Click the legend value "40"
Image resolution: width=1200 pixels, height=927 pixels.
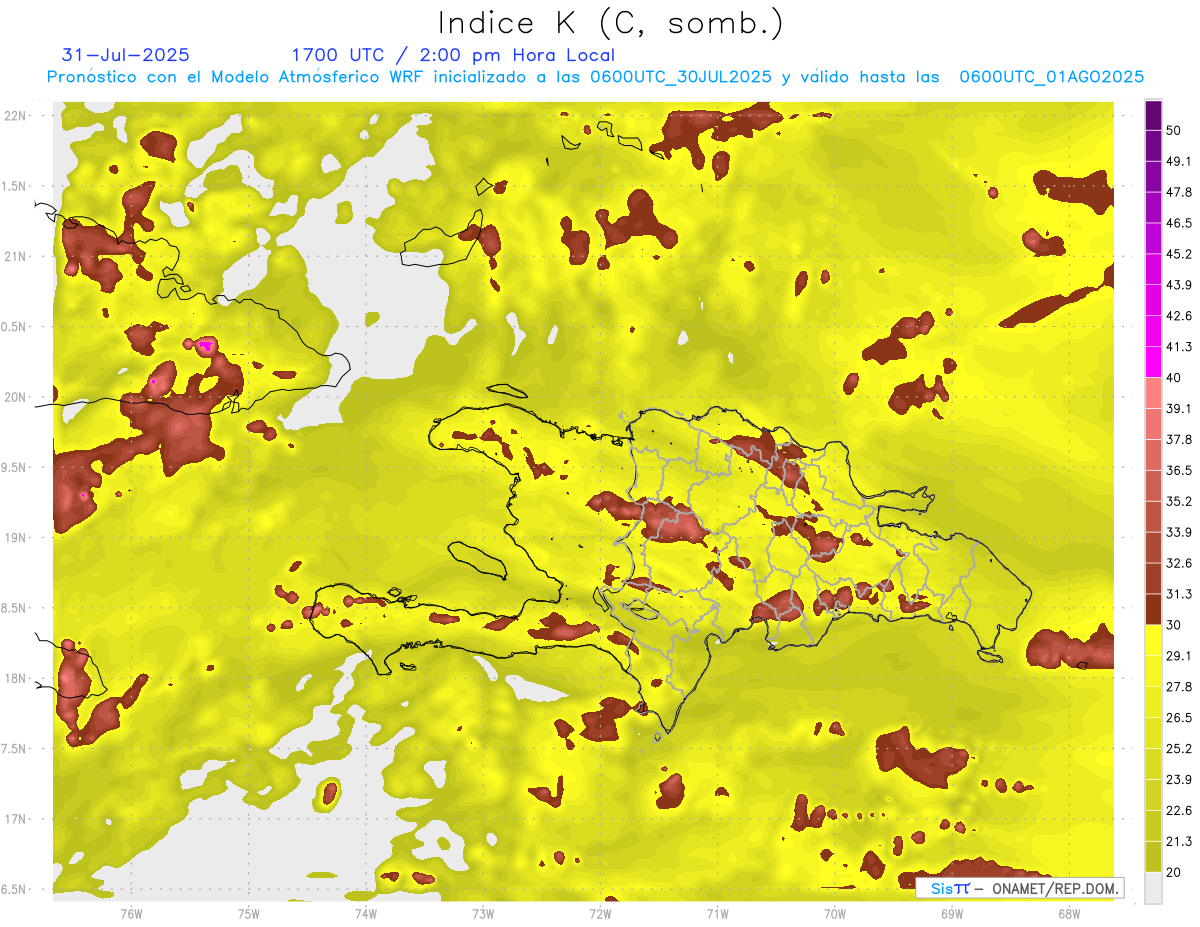[x=1174, y=378]
